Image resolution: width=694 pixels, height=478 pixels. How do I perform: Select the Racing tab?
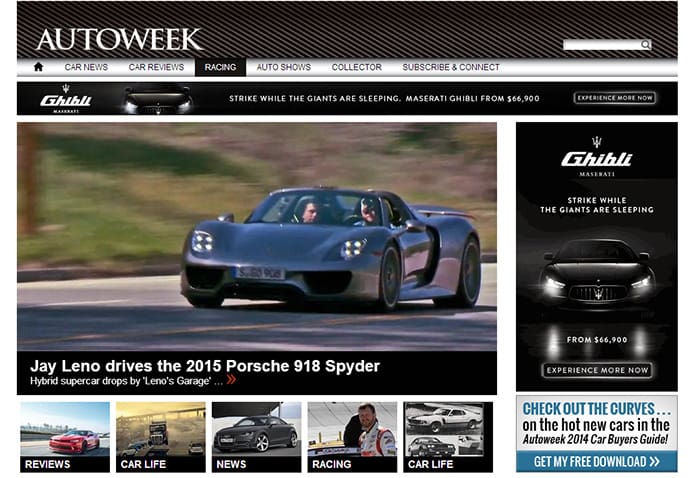[220, 67]
